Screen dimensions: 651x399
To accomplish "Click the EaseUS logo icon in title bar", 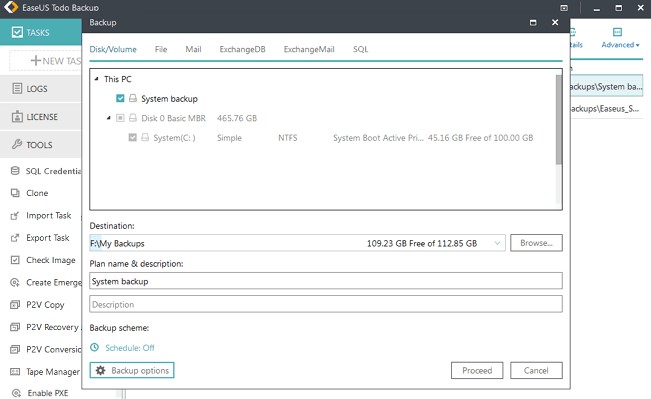I will click(x=11, y=7).
